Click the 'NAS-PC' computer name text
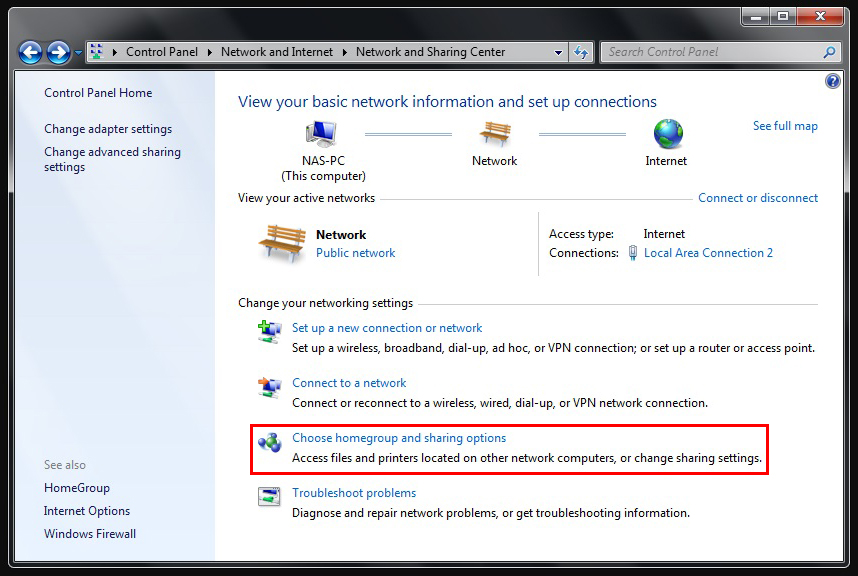Screen dimensions: 858x576 coord(323,161)
